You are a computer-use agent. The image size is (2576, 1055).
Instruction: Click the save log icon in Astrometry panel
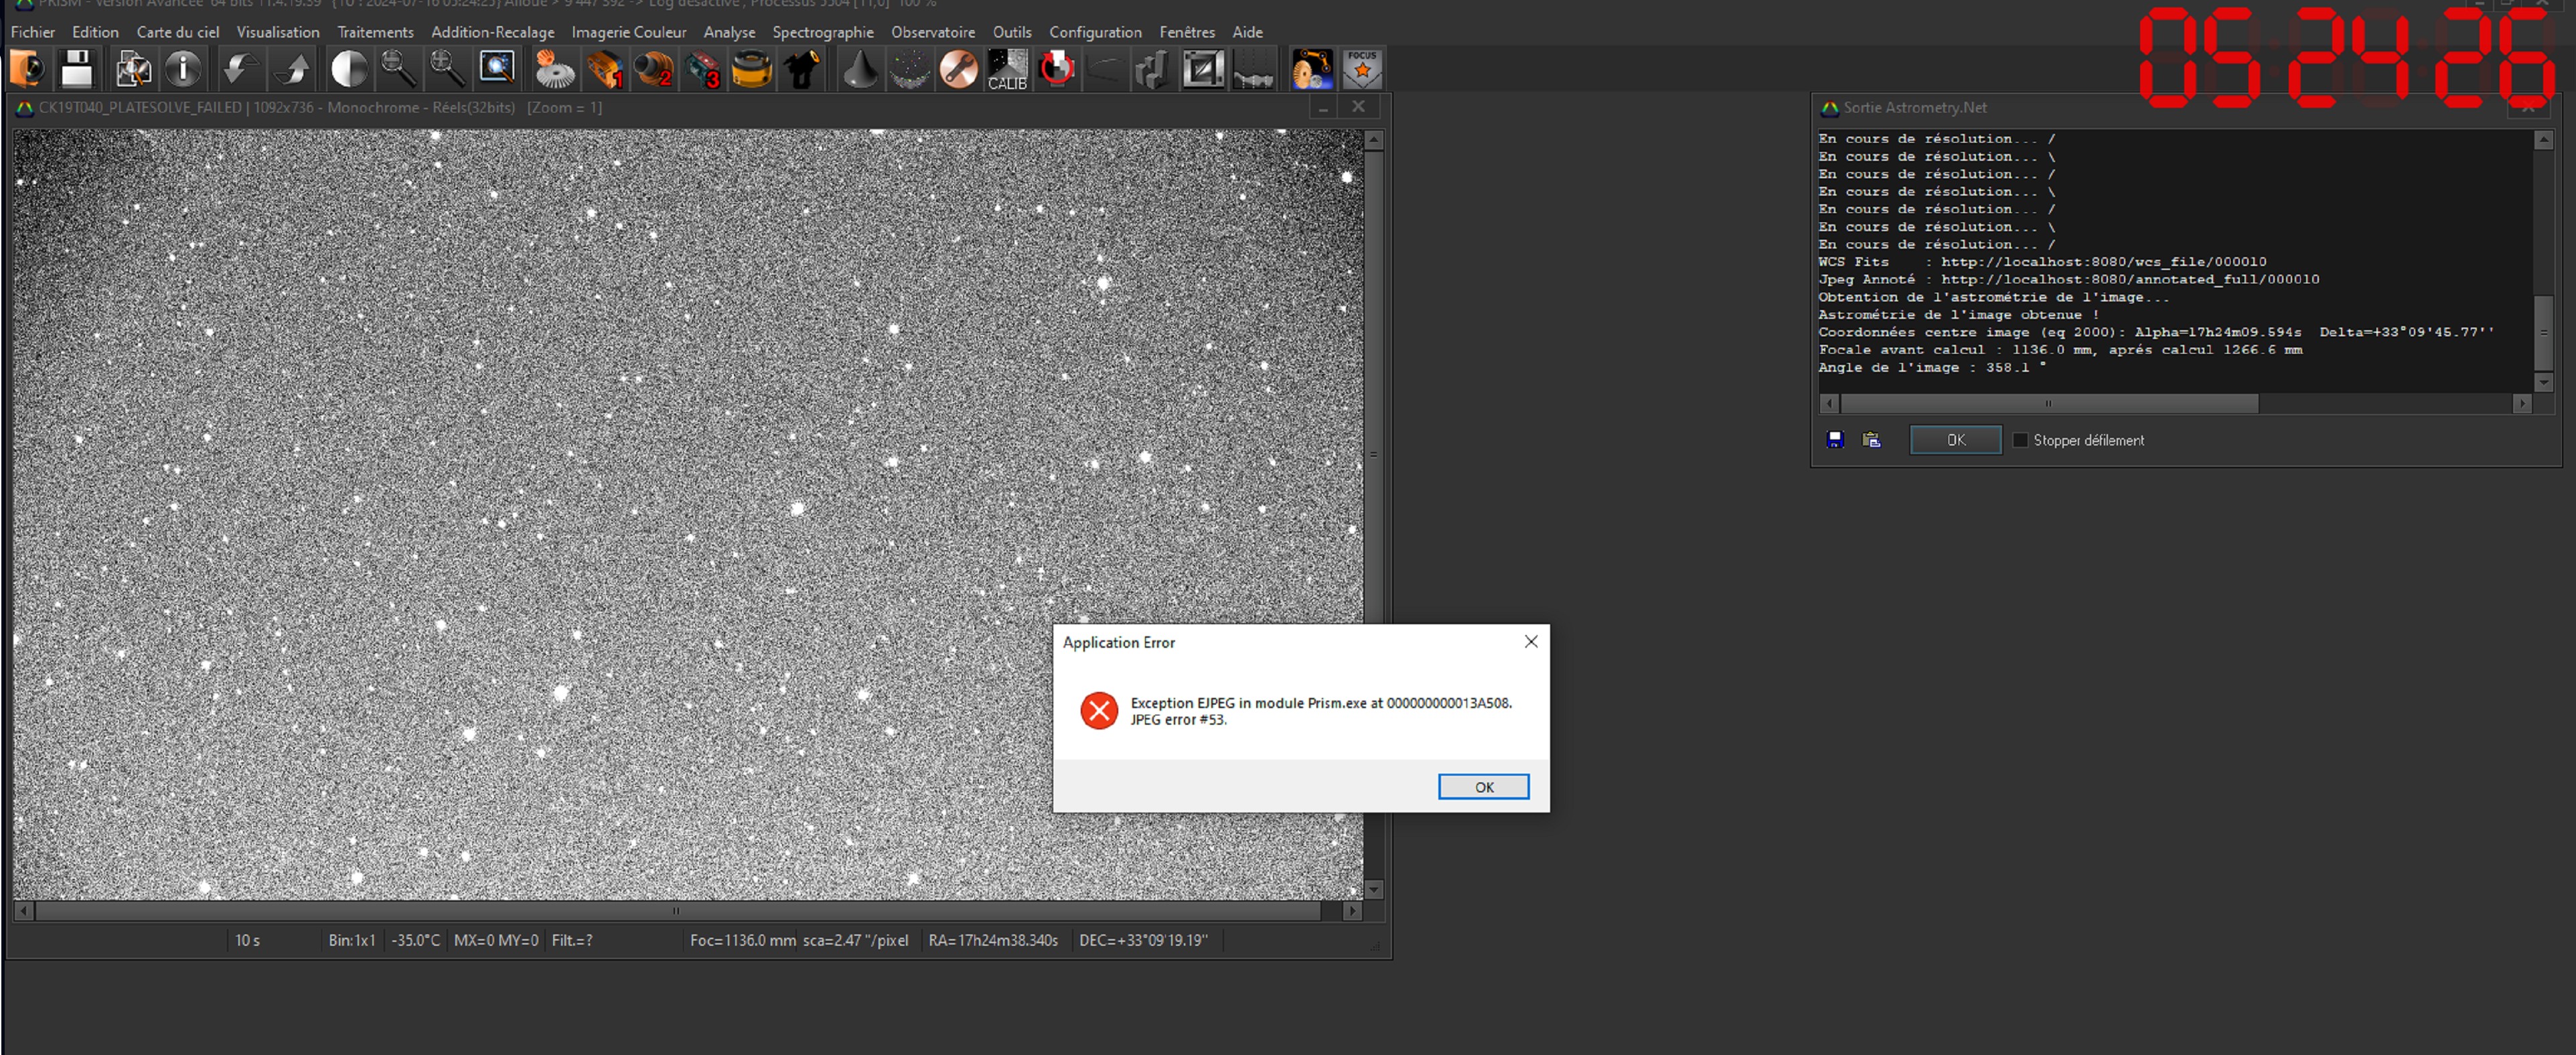pos(1835,440)
